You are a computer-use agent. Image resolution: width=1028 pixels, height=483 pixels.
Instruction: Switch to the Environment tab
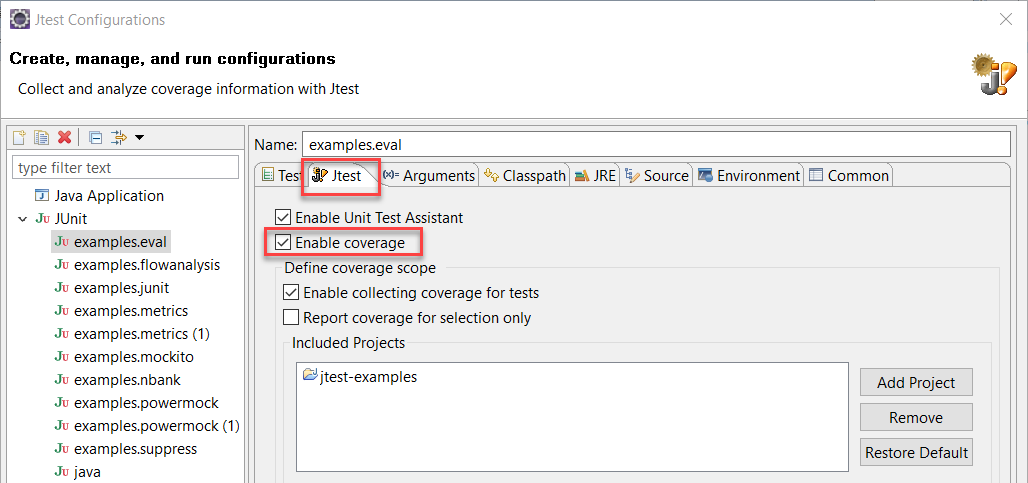pos(749,176)
